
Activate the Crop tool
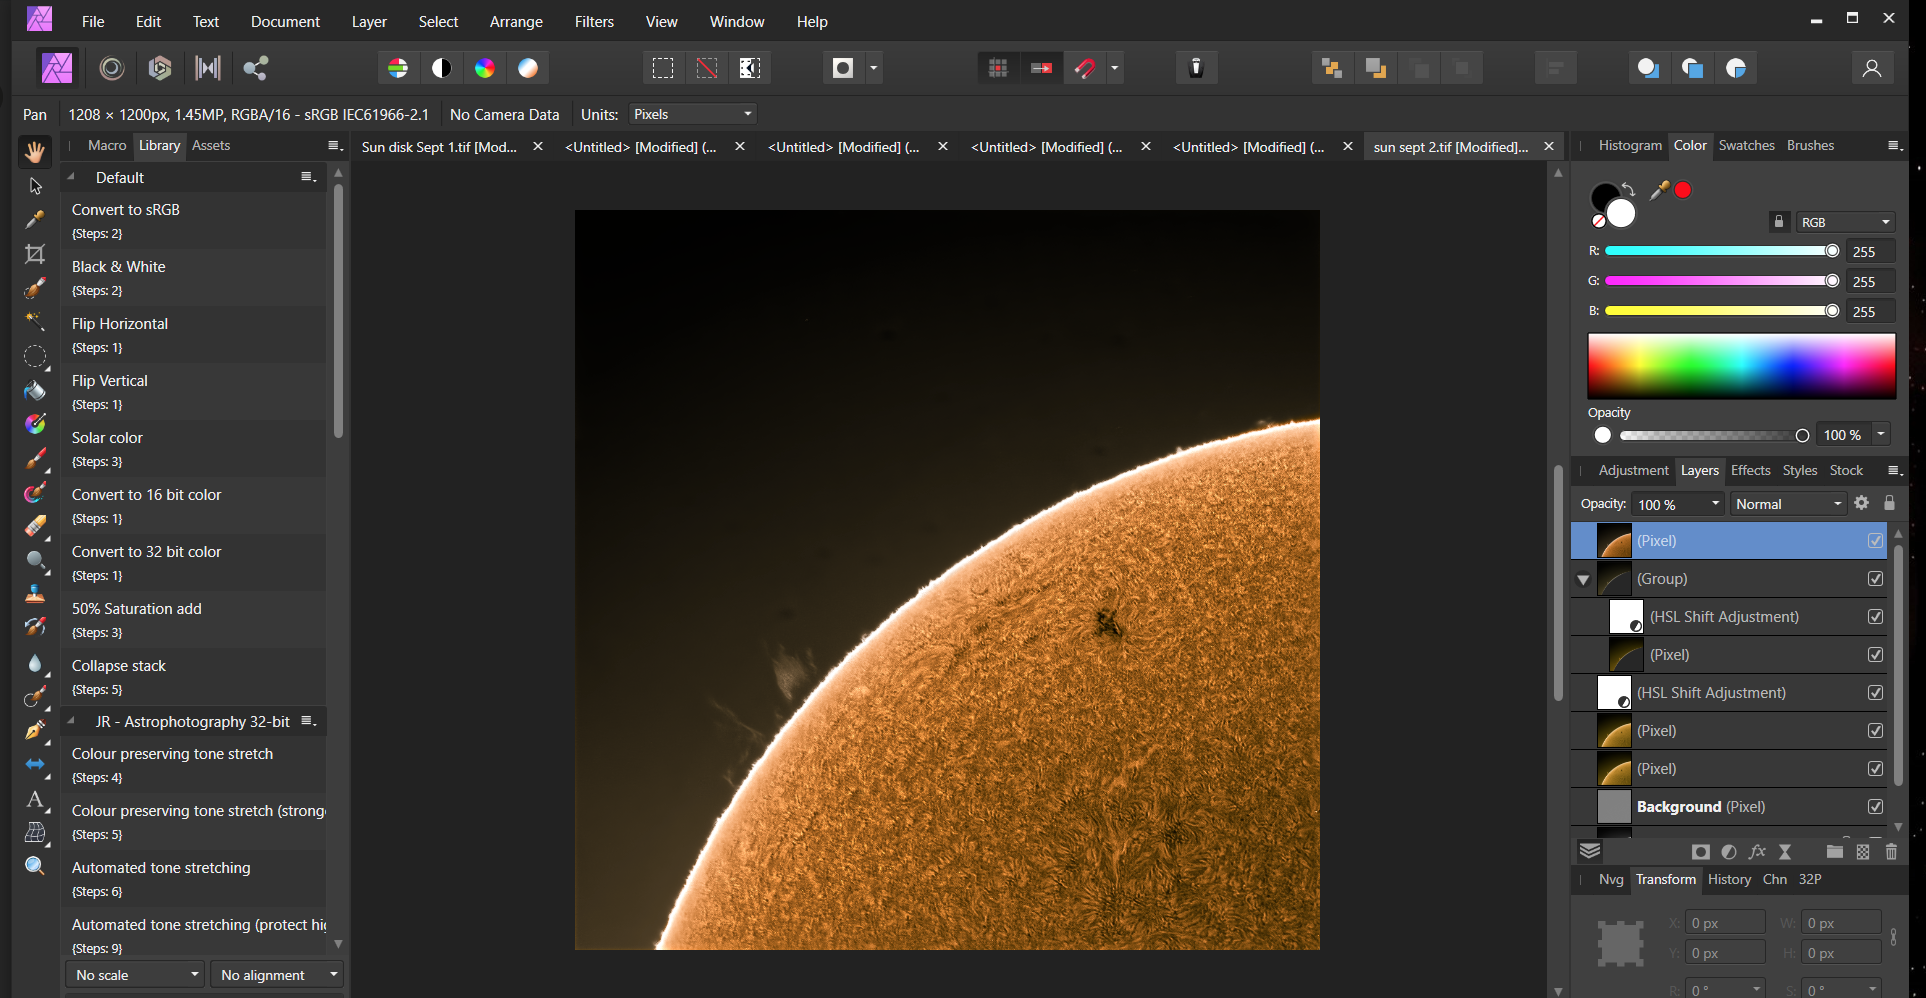(x=35, y=255)
